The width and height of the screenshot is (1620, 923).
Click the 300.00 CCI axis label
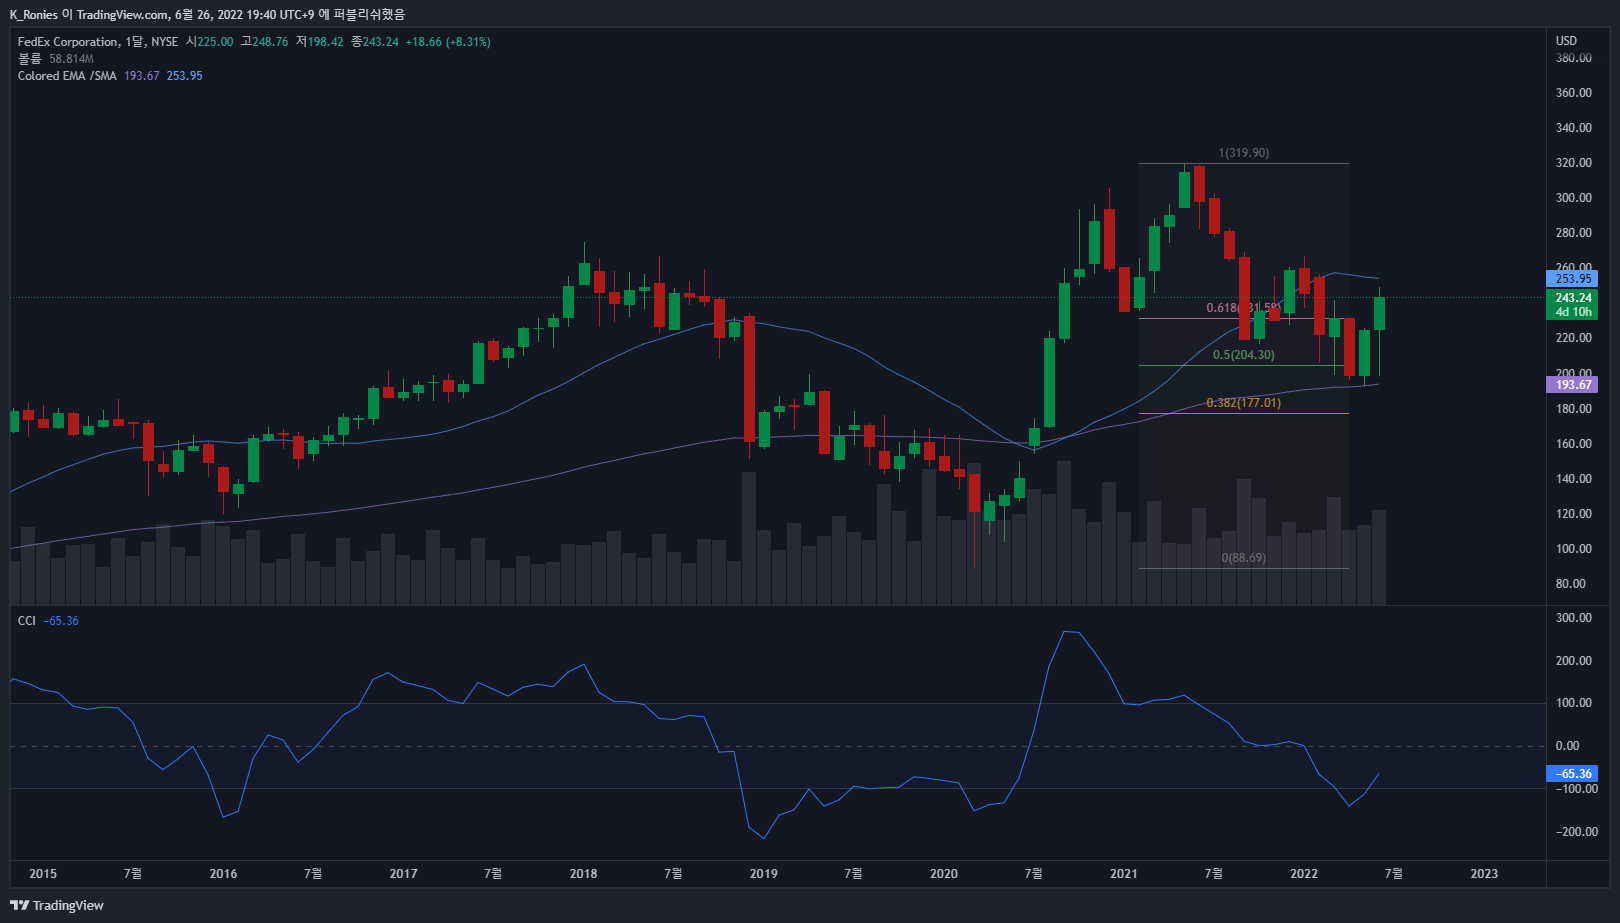click(x=1574, y=618)
